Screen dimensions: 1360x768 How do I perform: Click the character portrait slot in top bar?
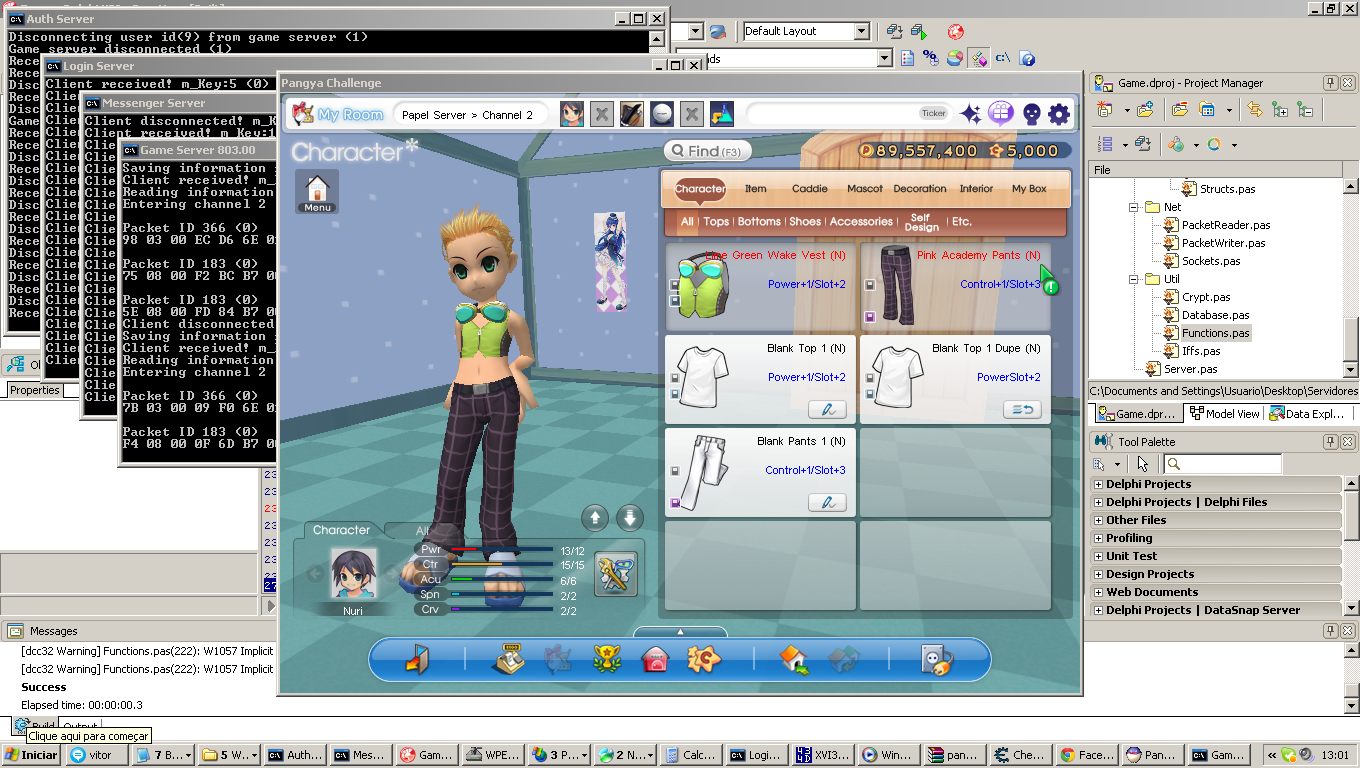point(572,114)
